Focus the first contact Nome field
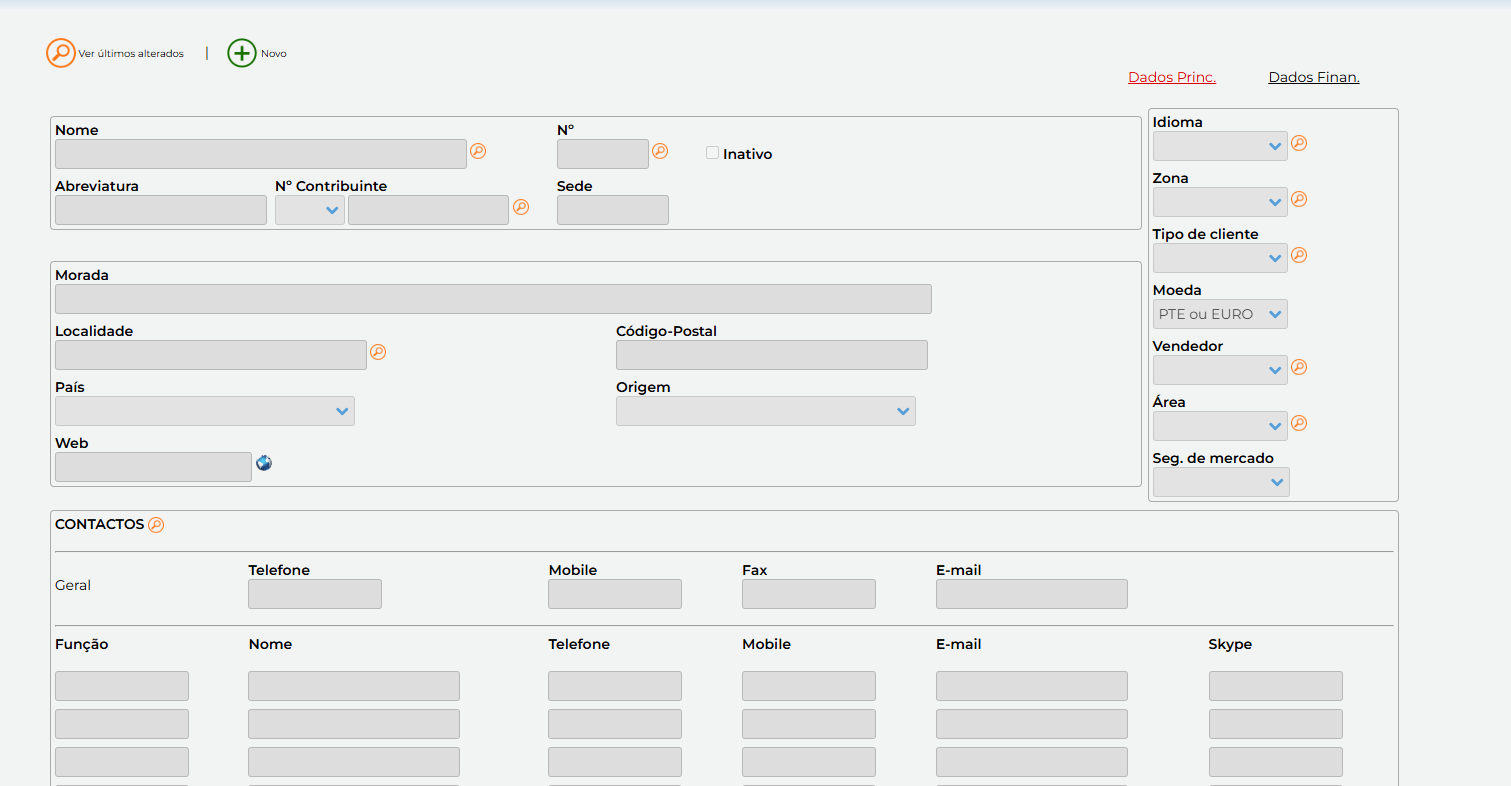The image size is (1511, 786). pyautogui.click(x=354, y=686)
